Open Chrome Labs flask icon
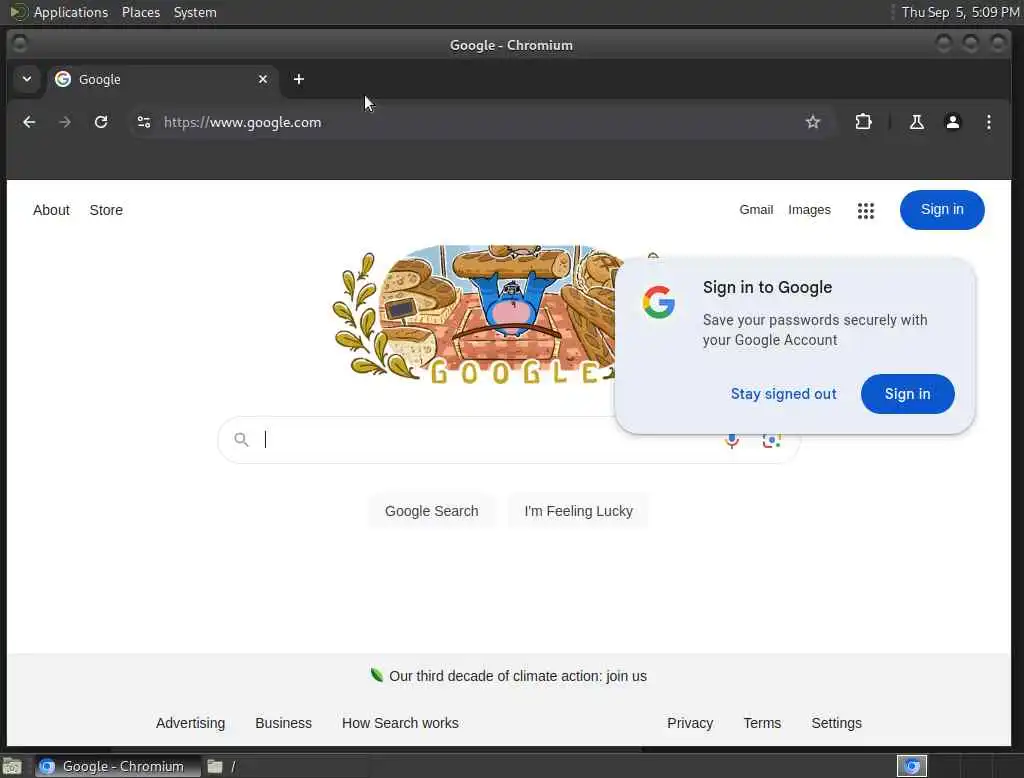The width and height of the screenshot is (1024, 778). [x=916, y=122]
